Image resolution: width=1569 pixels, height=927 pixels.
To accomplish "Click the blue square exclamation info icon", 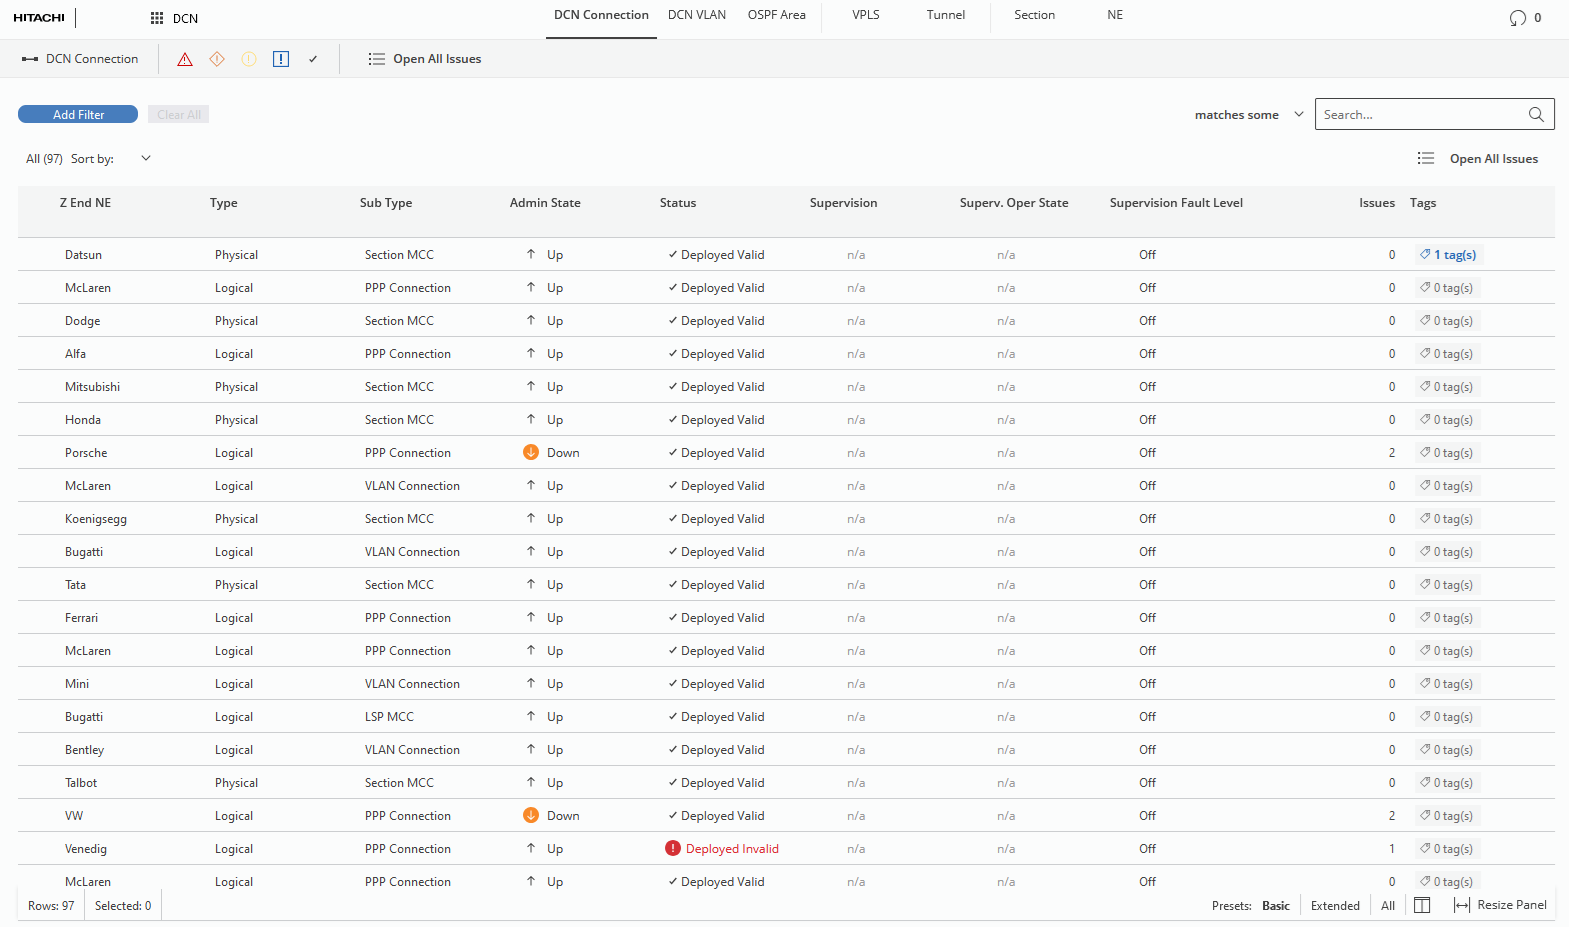I will (x=281, y=59).
